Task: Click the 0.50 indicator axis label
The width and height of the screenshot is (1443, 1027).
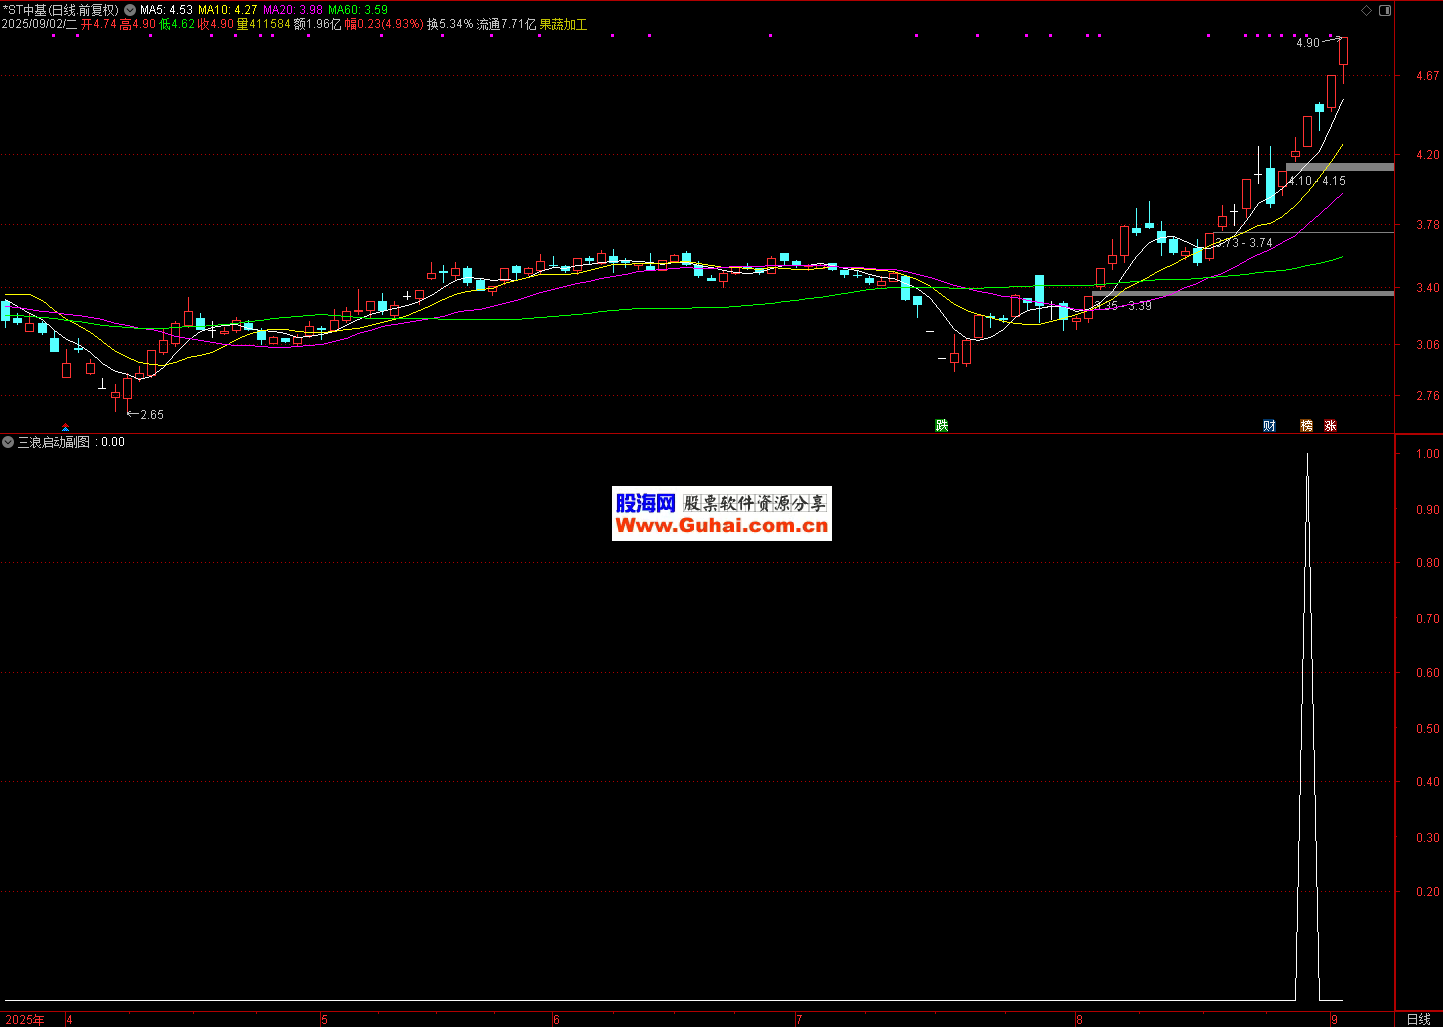Action: pyautogui.click(x=1427, y=729)
